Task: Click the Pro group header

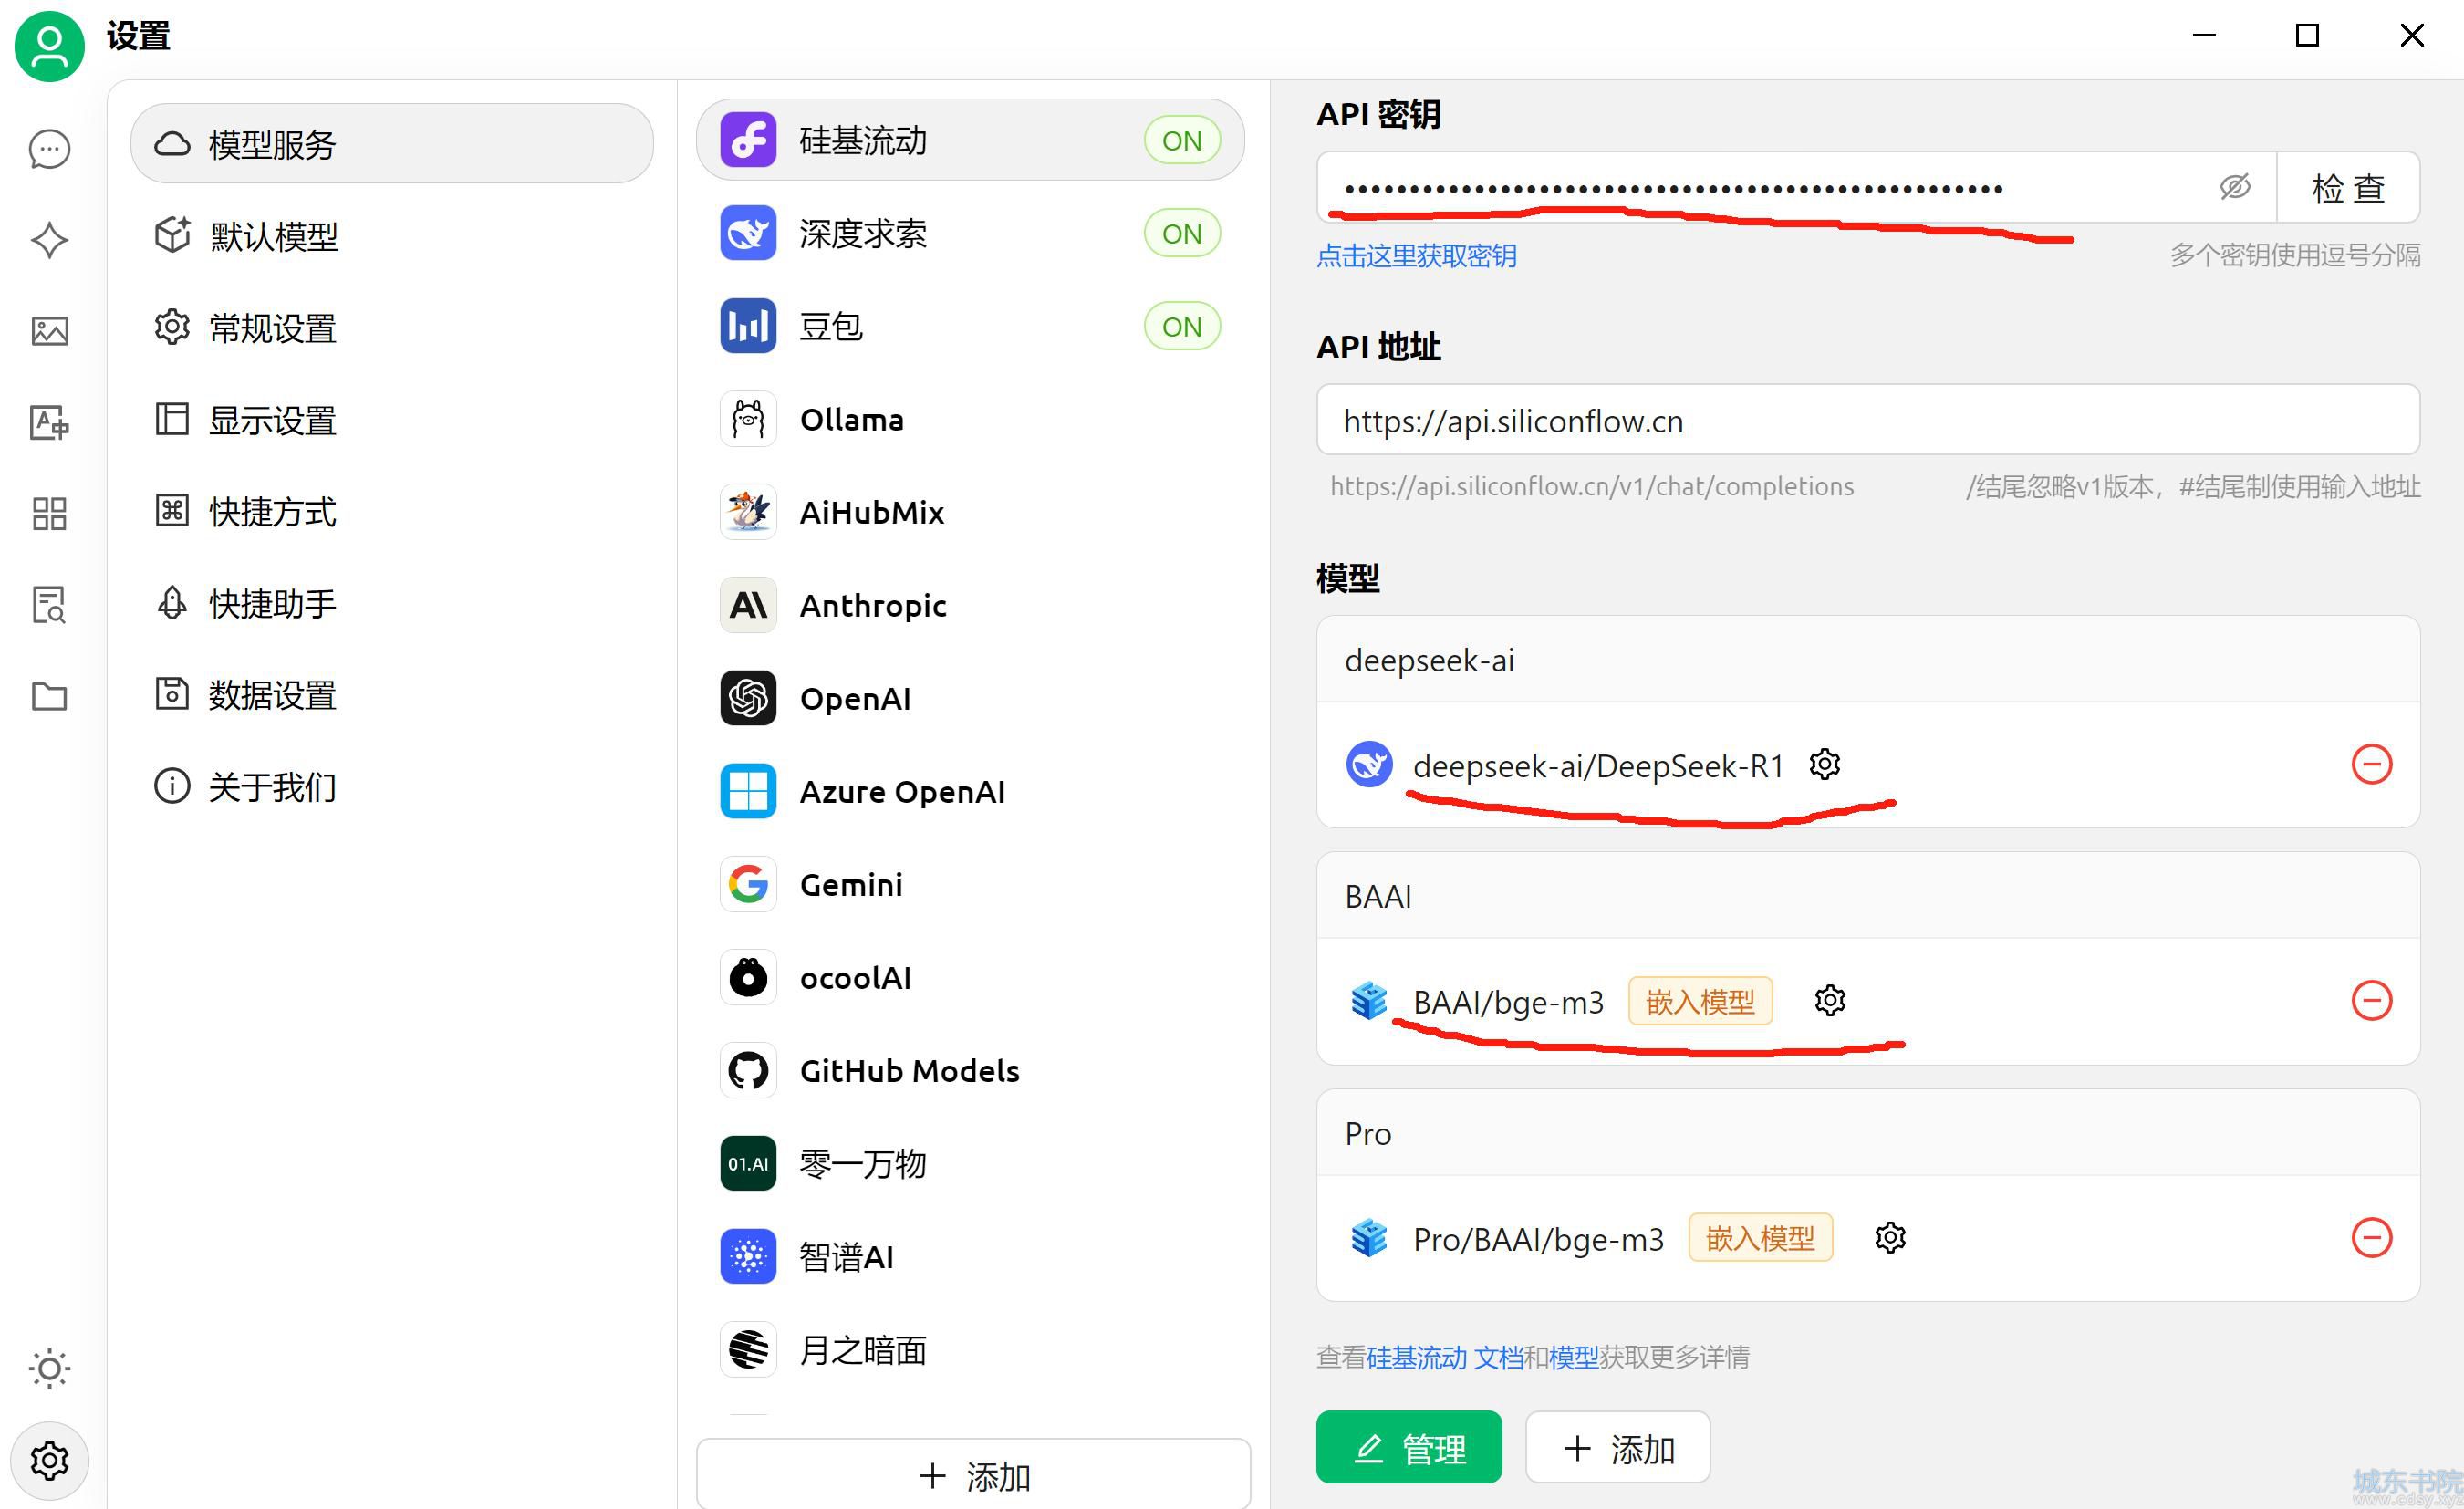Action: click(1868, 1133)
